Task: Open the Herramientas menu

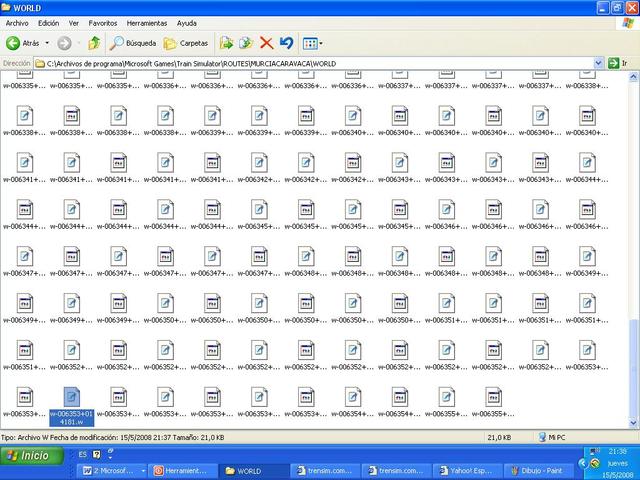Action: point(146,22)
